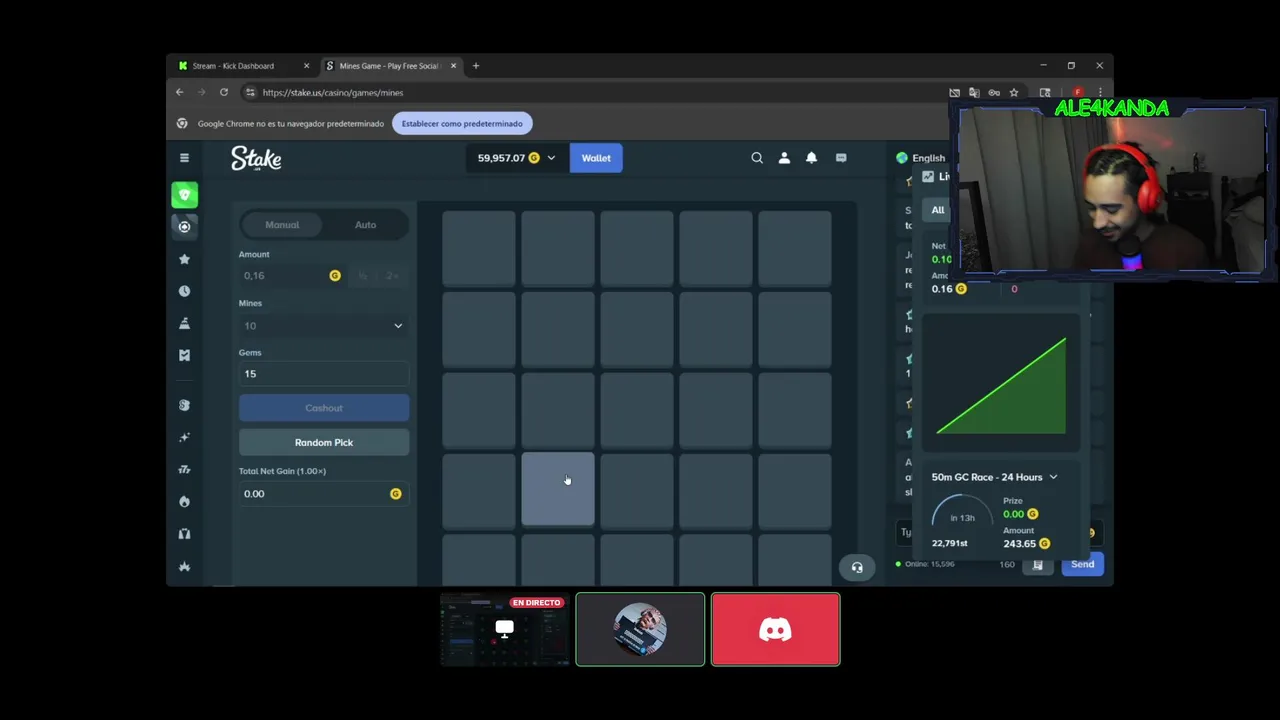The image size is (1280, 720).
Task: Click the casino chip sidebar icon
Action: (184, 226)
